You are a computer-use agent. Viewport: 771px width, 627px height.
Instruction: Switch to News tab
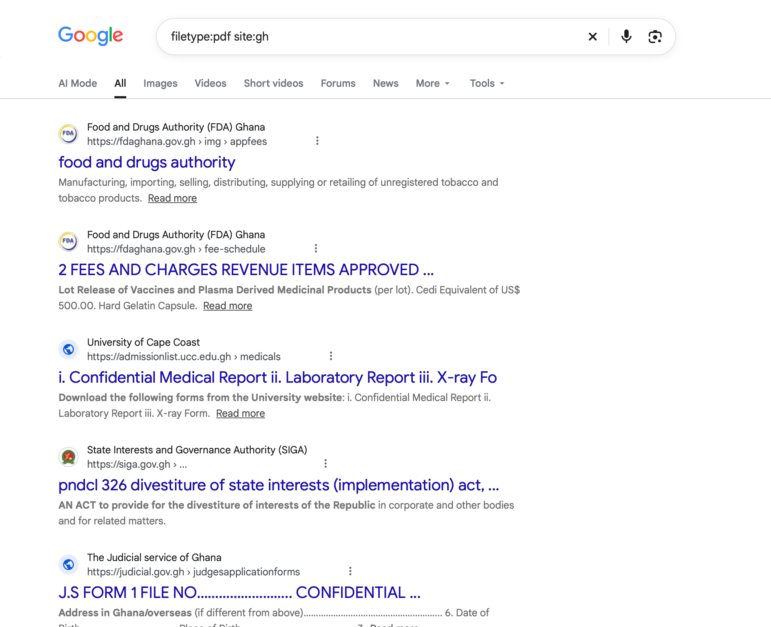386,83
